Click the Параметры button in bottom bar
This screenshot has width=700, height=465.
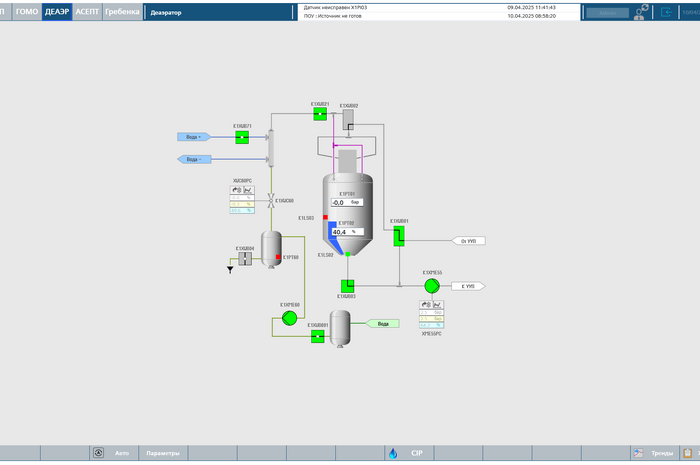point(162,453)
